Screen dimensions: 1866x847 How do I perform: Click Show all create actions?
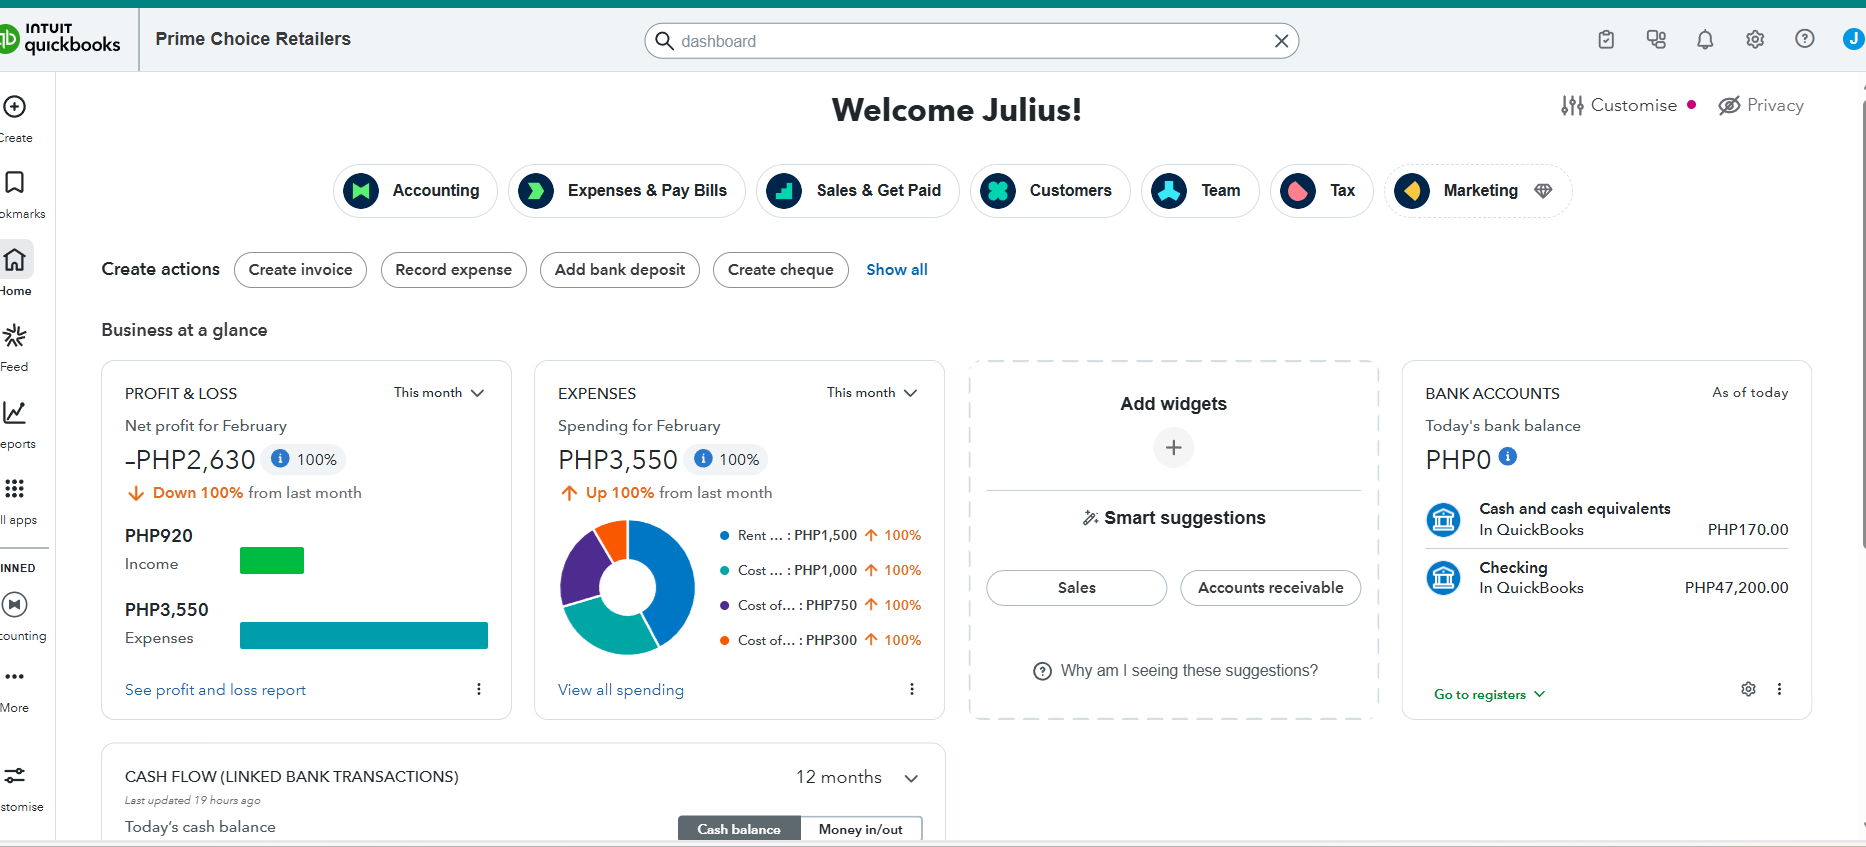click(897, 270)
